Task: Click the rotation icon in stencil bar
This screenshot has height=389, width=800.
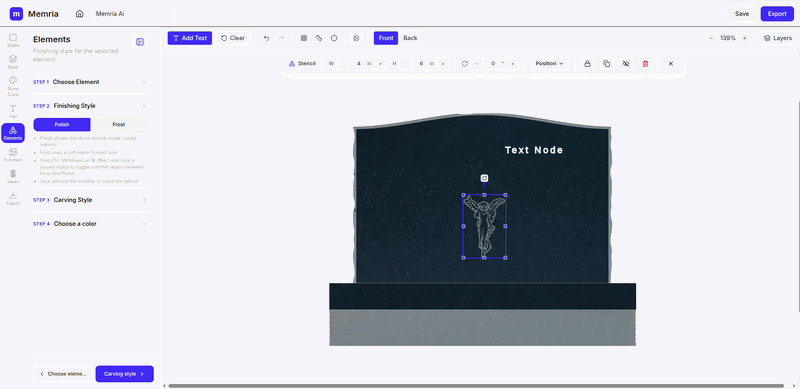Action: (x=465, y=64)
